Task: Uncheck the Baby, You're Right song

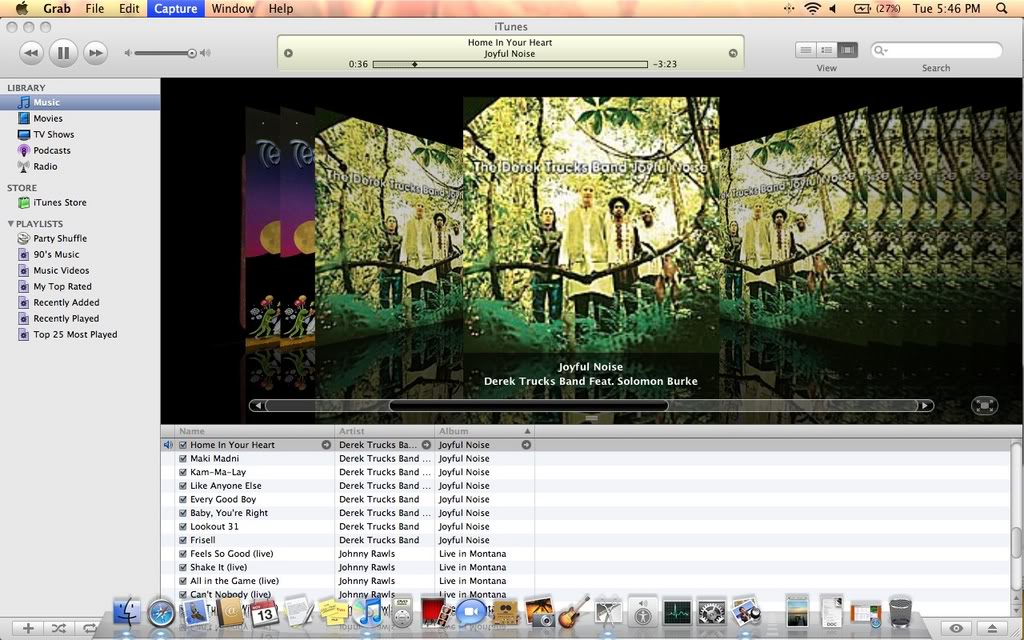Action: pos(183,513)
